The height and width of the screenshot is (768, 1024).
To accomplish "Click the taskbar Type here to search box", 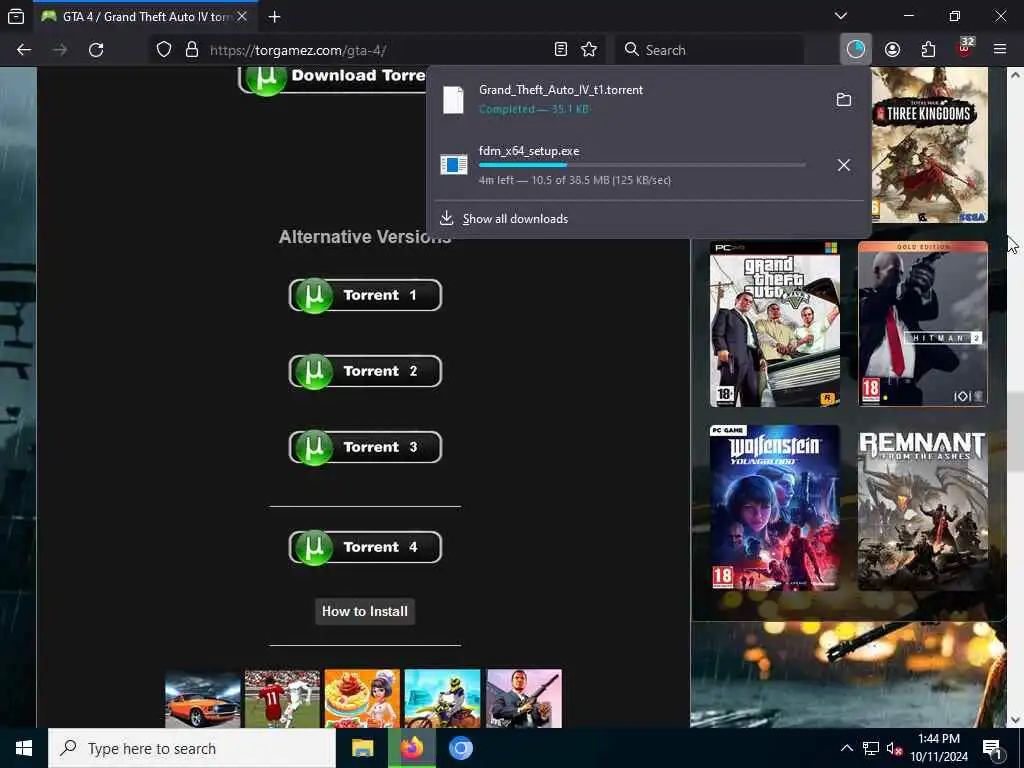I will (192, 748).
